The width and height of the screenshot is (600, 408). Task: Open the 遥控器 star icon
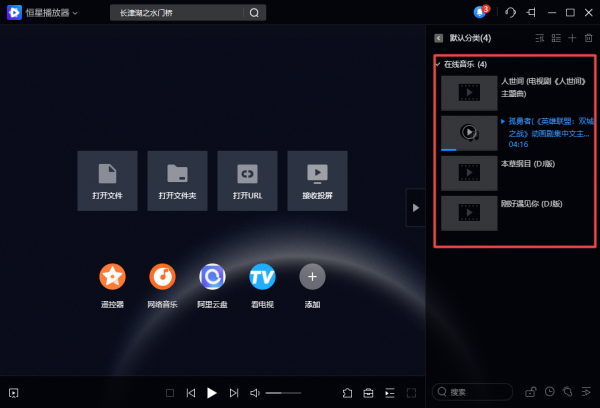point(112,276)
